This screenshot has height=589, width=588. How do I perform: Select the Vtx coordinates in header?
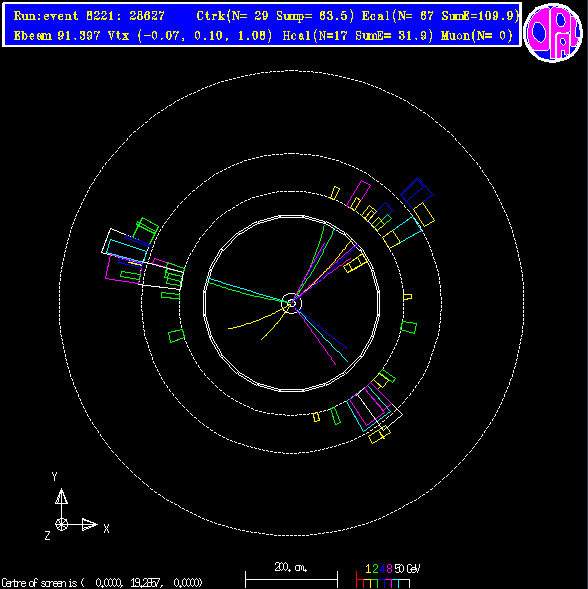(x=190, y=36)
